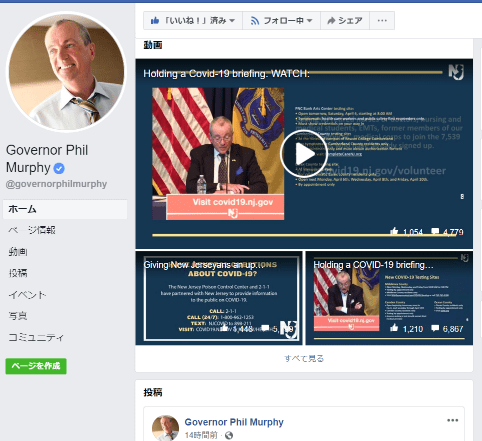Open the 「いいね！」済み dropdown
The image size is (482, 441).
point(193,21)
